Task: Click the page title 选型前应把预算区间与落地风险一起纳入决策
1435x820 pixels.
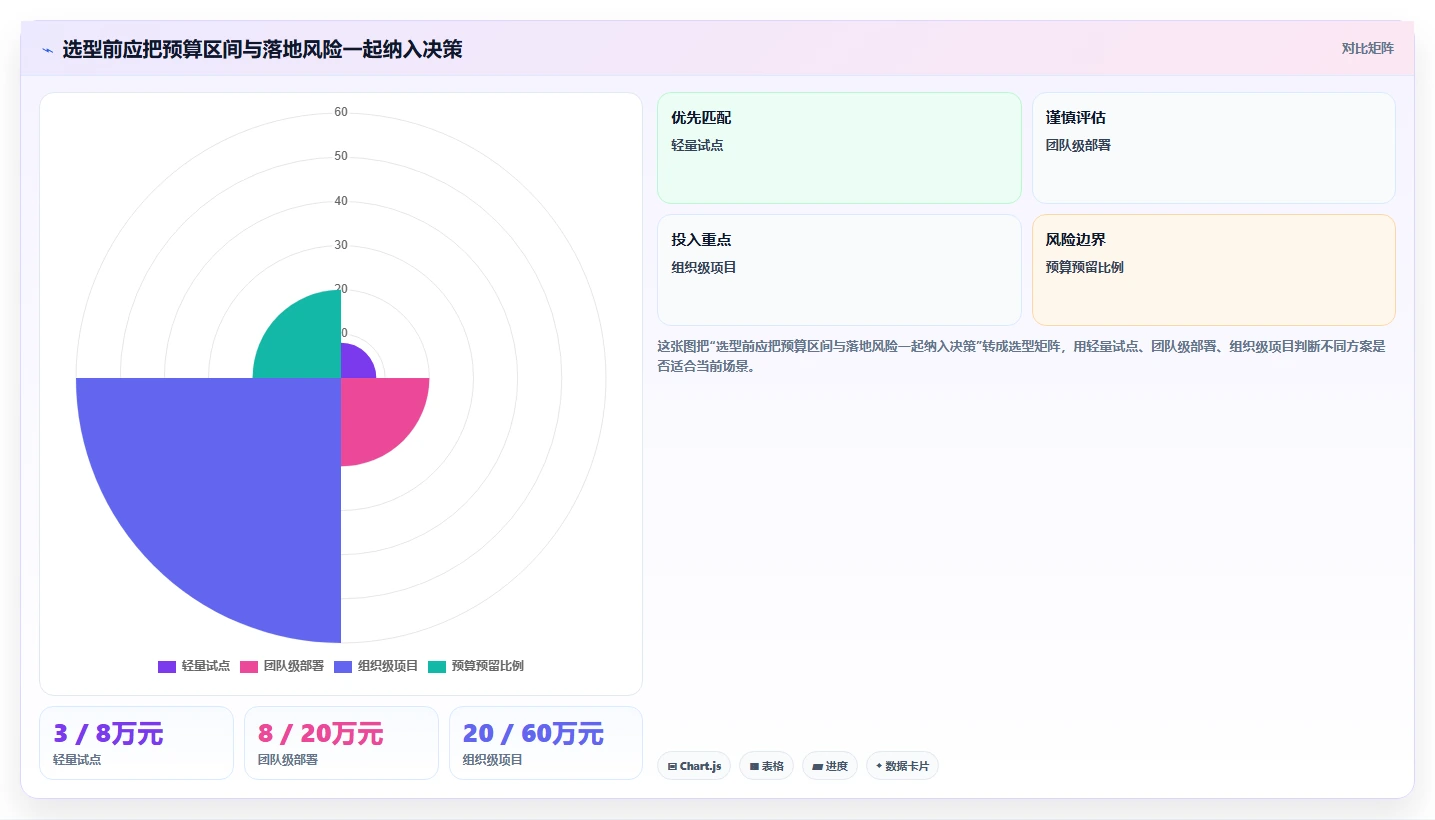Action: pos(262,49)
